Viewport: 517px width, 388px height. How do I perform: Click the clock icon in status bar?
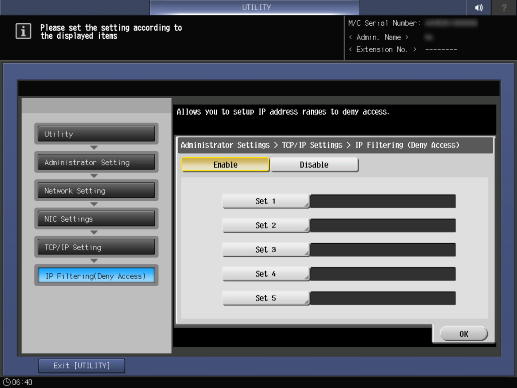[x=7, y=382]
